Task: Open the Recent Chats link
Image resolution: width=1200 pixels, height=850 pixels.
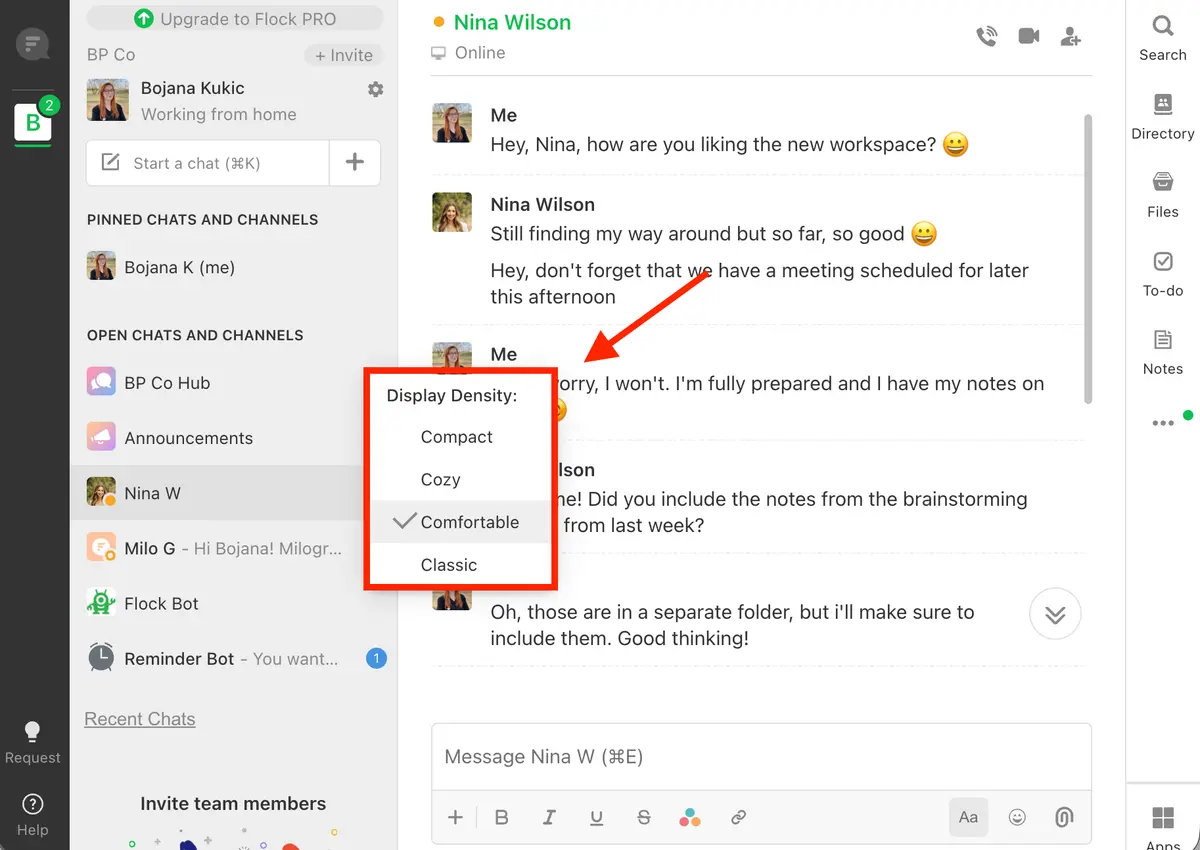Action: tap(139, 718)
